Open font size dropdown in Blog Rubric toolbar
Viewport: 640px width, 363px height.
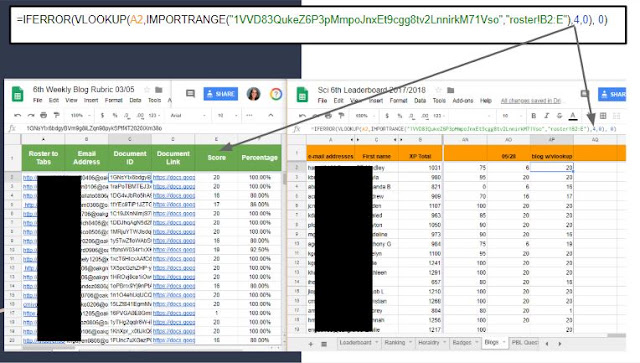(227, 116)
